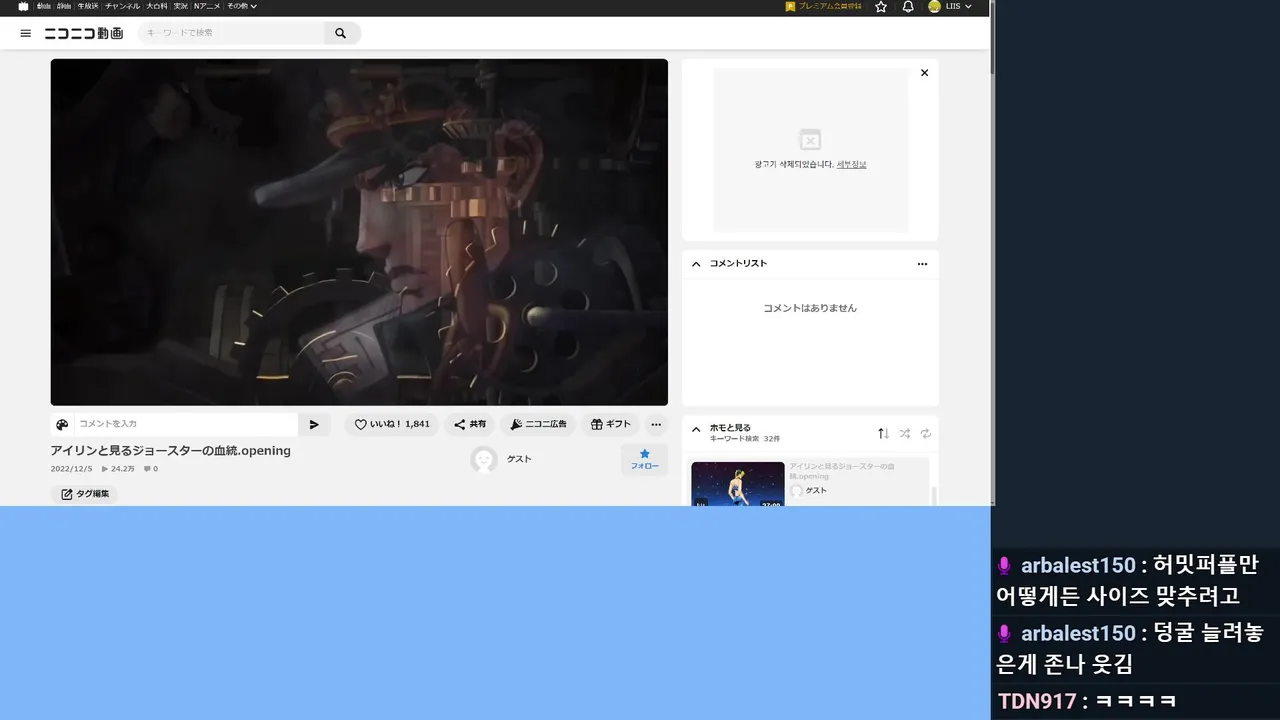This screenshot has width=1280, height=720.
Task: Click the ニコニコ動画 logo
Action: pyautogui.click(x=84, y=33)
